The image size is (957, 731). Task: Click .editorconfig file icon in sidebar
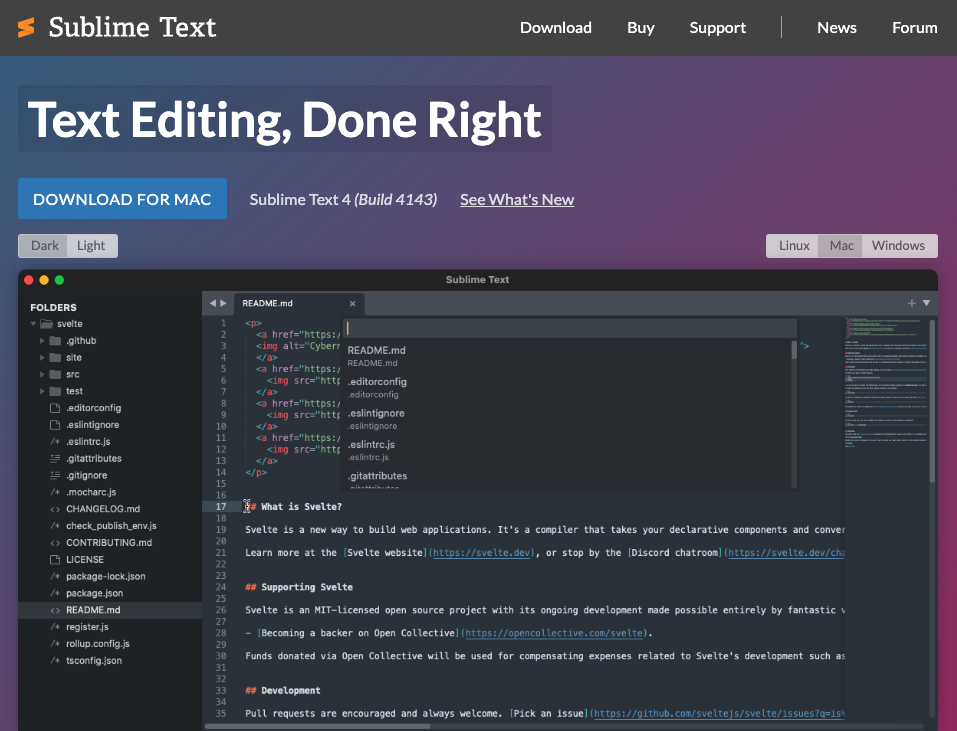coord(55,408)
